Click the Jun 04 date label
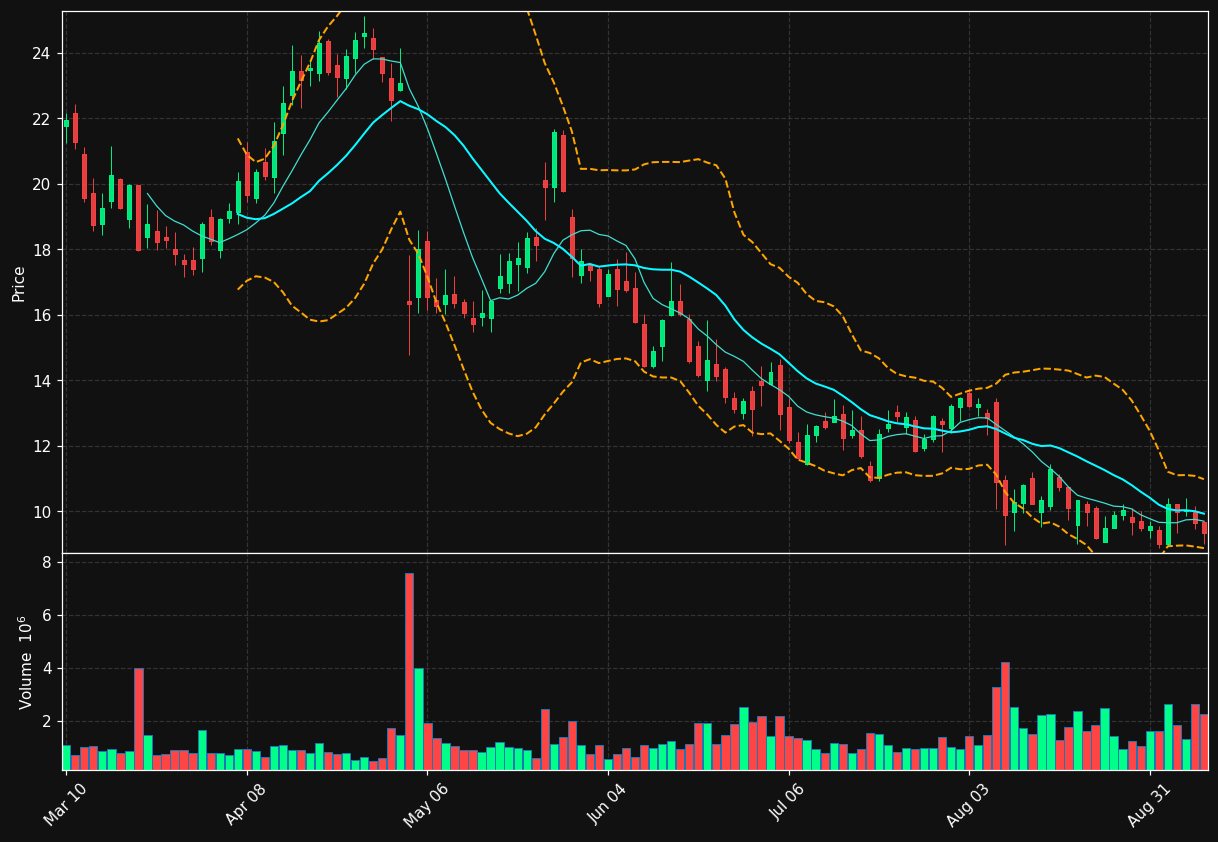Image resolution: width=1218 pixels, height=842 pixels. pyautogui.click(x=606, y=805)
